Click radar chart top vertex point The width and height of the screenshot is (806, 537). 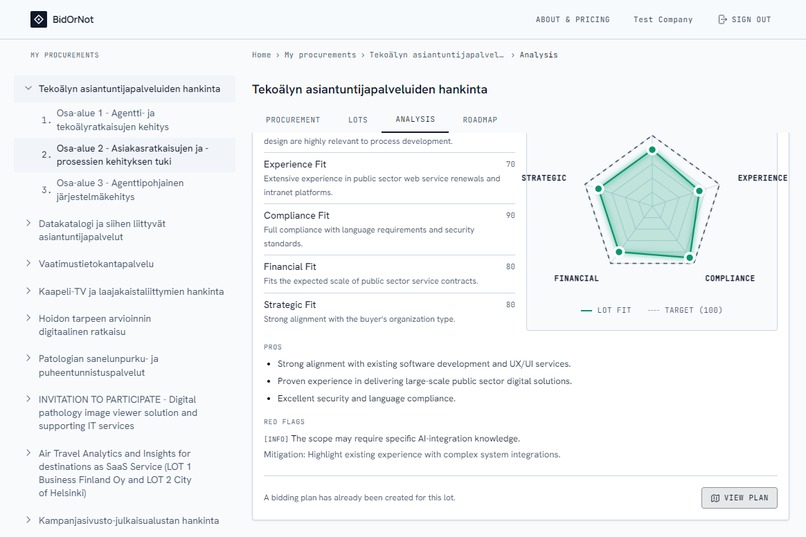pyautogui.click(x=652, y=150)
